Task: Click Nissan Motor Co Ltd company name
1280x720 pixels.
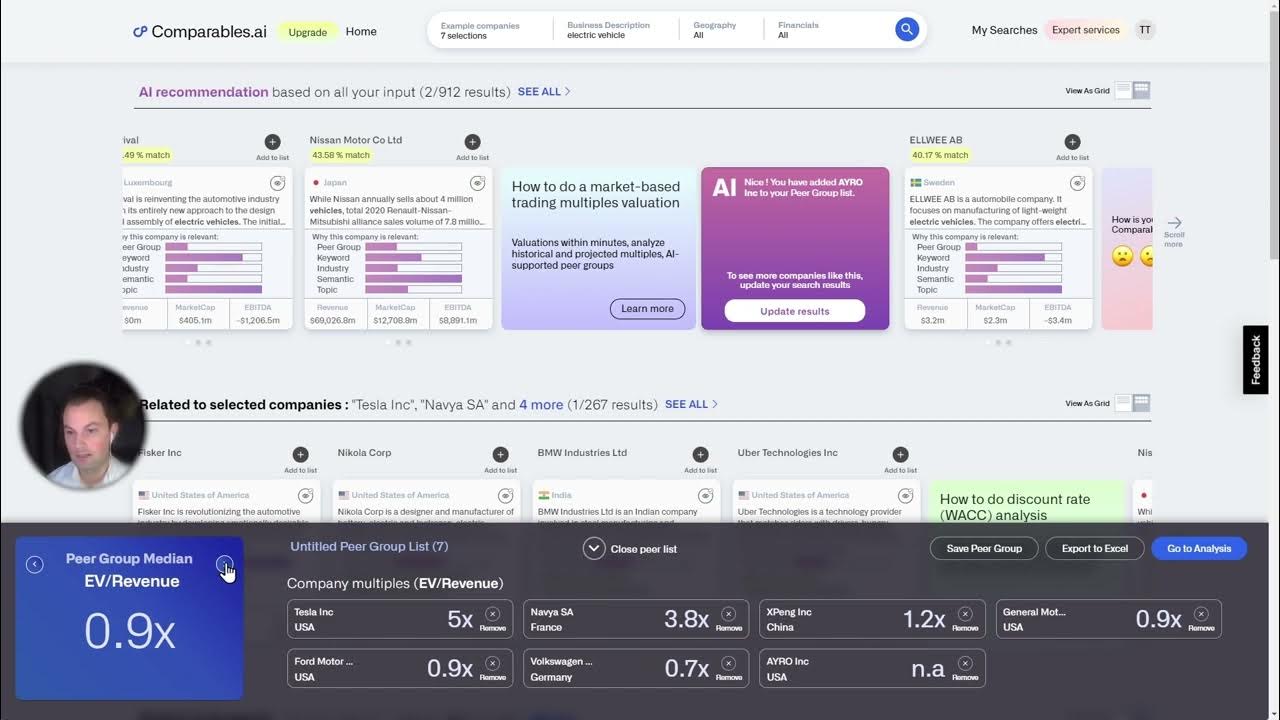Action: pos(356,140)
